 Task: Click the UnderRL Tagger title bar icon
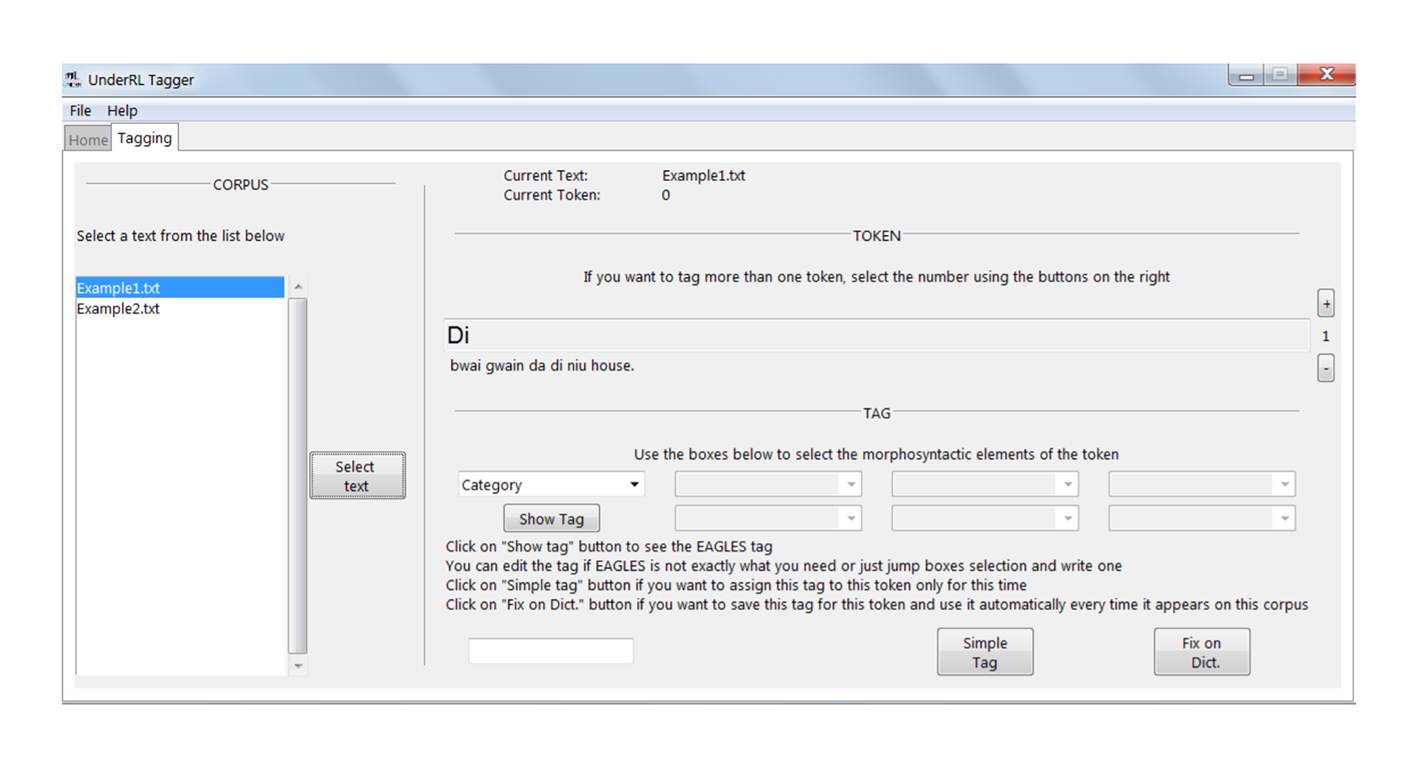click(x=73, y=80)
